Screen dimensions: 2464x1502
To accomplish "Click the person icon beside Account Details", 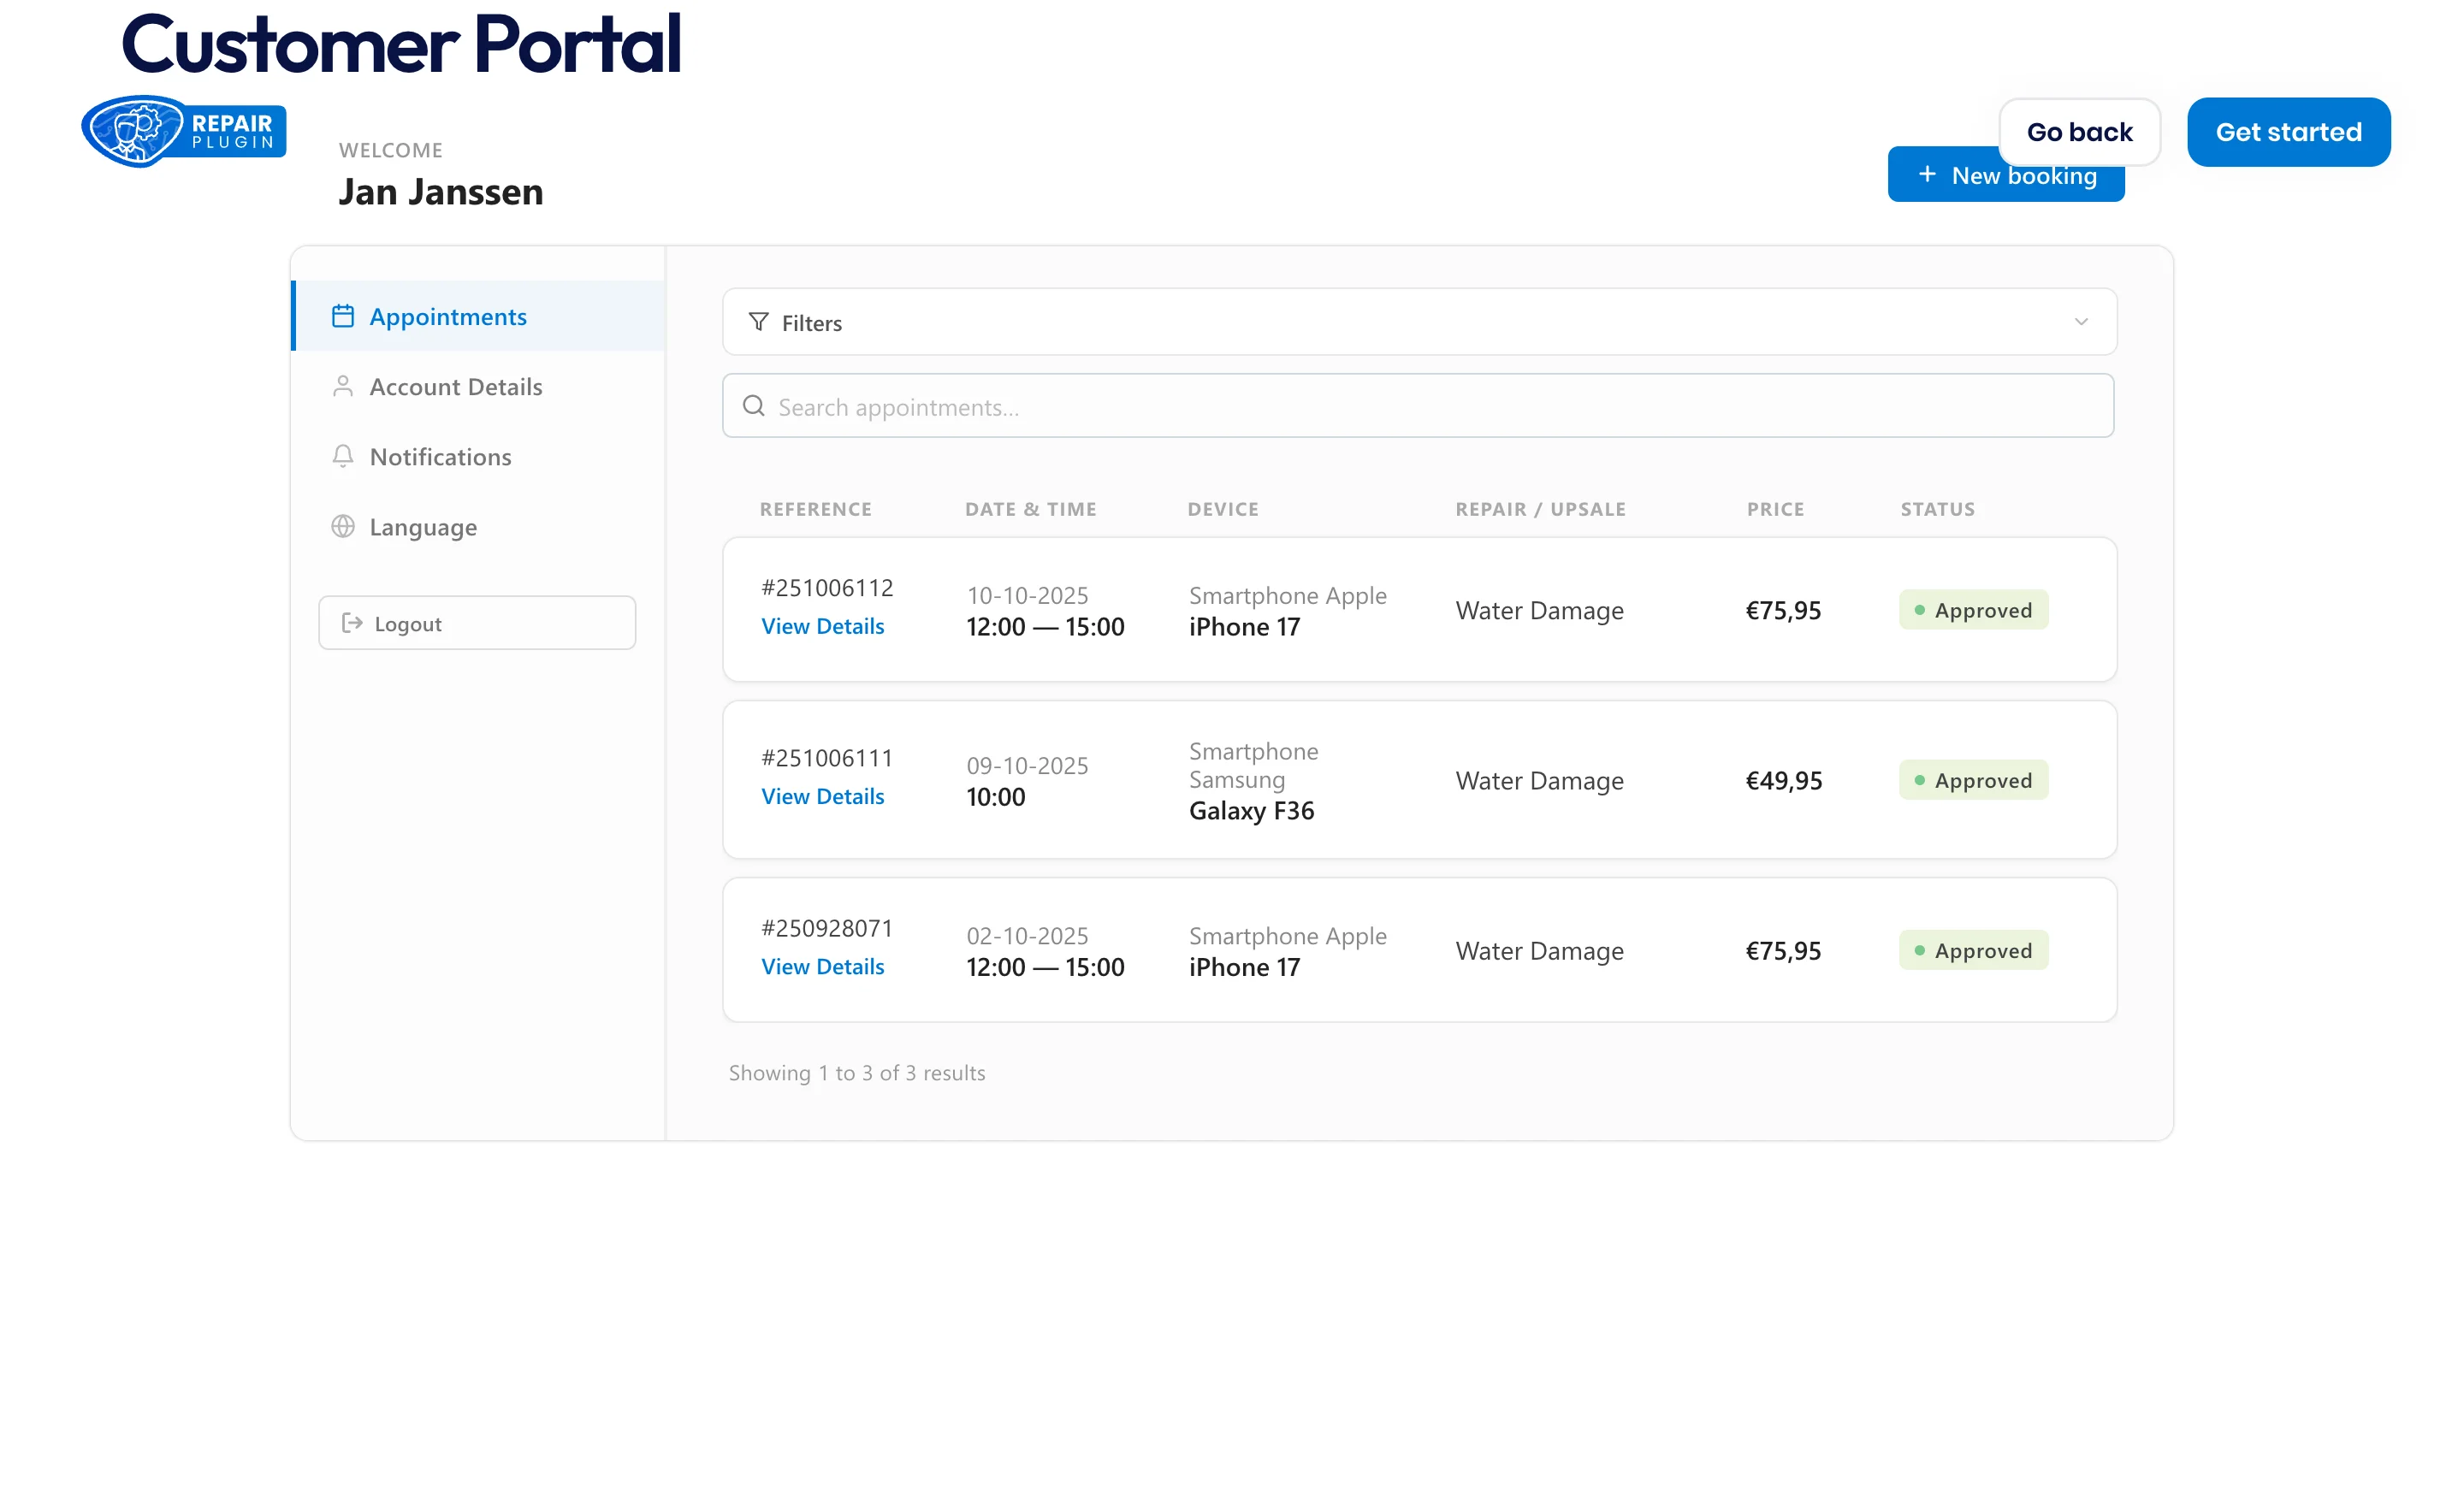I will (343, 386).
